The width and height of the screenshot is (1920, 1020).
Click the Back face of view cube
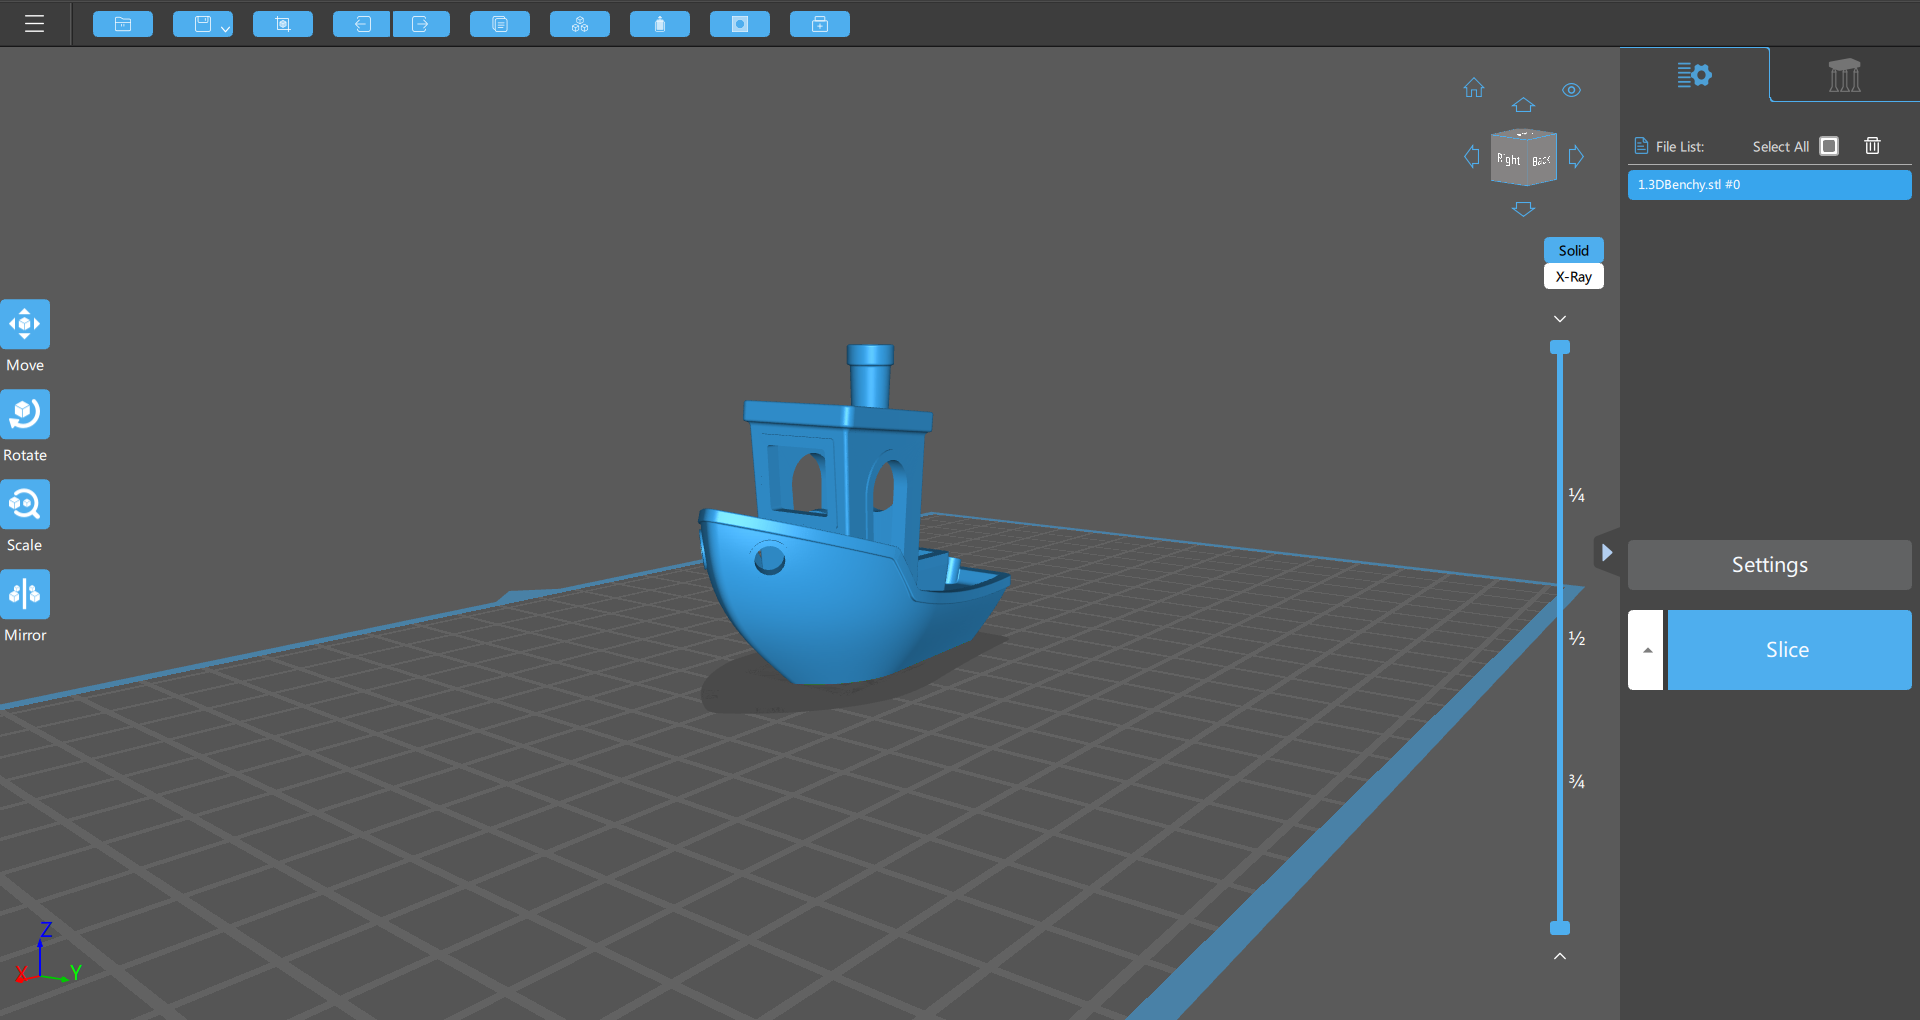(1542, 160)
